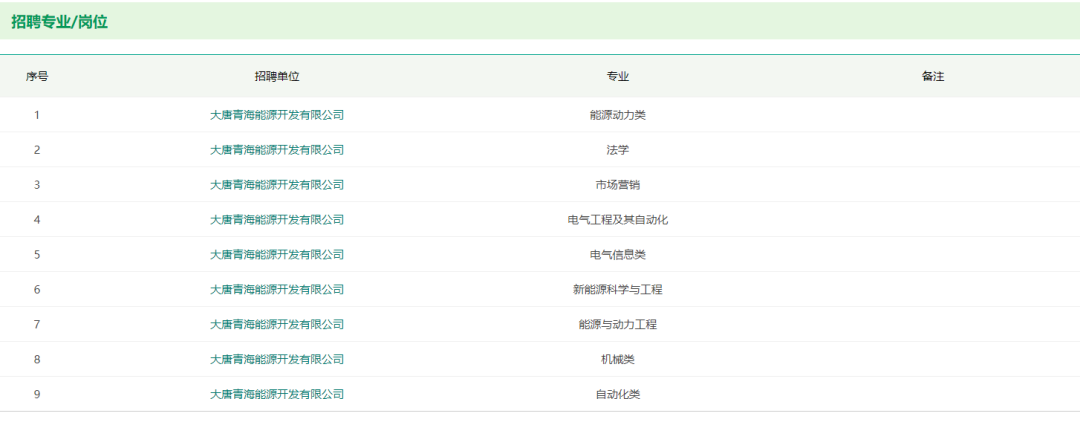The width and height of the screenshot is (1080, 425).
Task: Select the 能源动力类 major cell
Action: [617, 115]
